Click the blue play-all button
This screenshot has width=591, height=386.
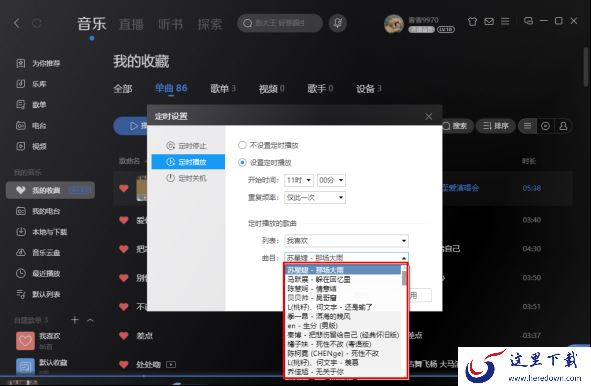(x=130, y=126)
